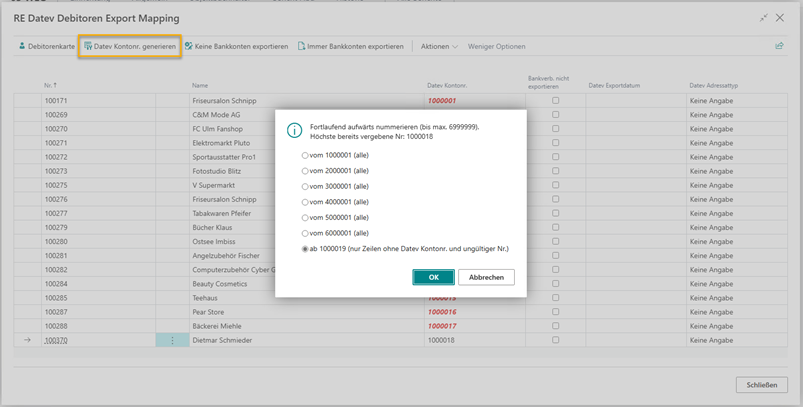Screen dimensions: 803x407
Task: Click Weniger Optionen in the toolbar
Action: (x=496, y=47)
